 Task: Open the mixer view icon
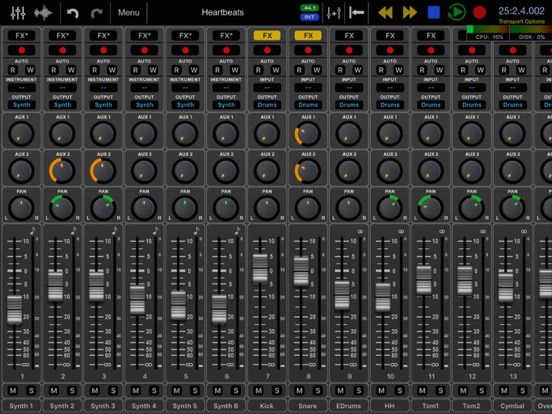point(18,13)
